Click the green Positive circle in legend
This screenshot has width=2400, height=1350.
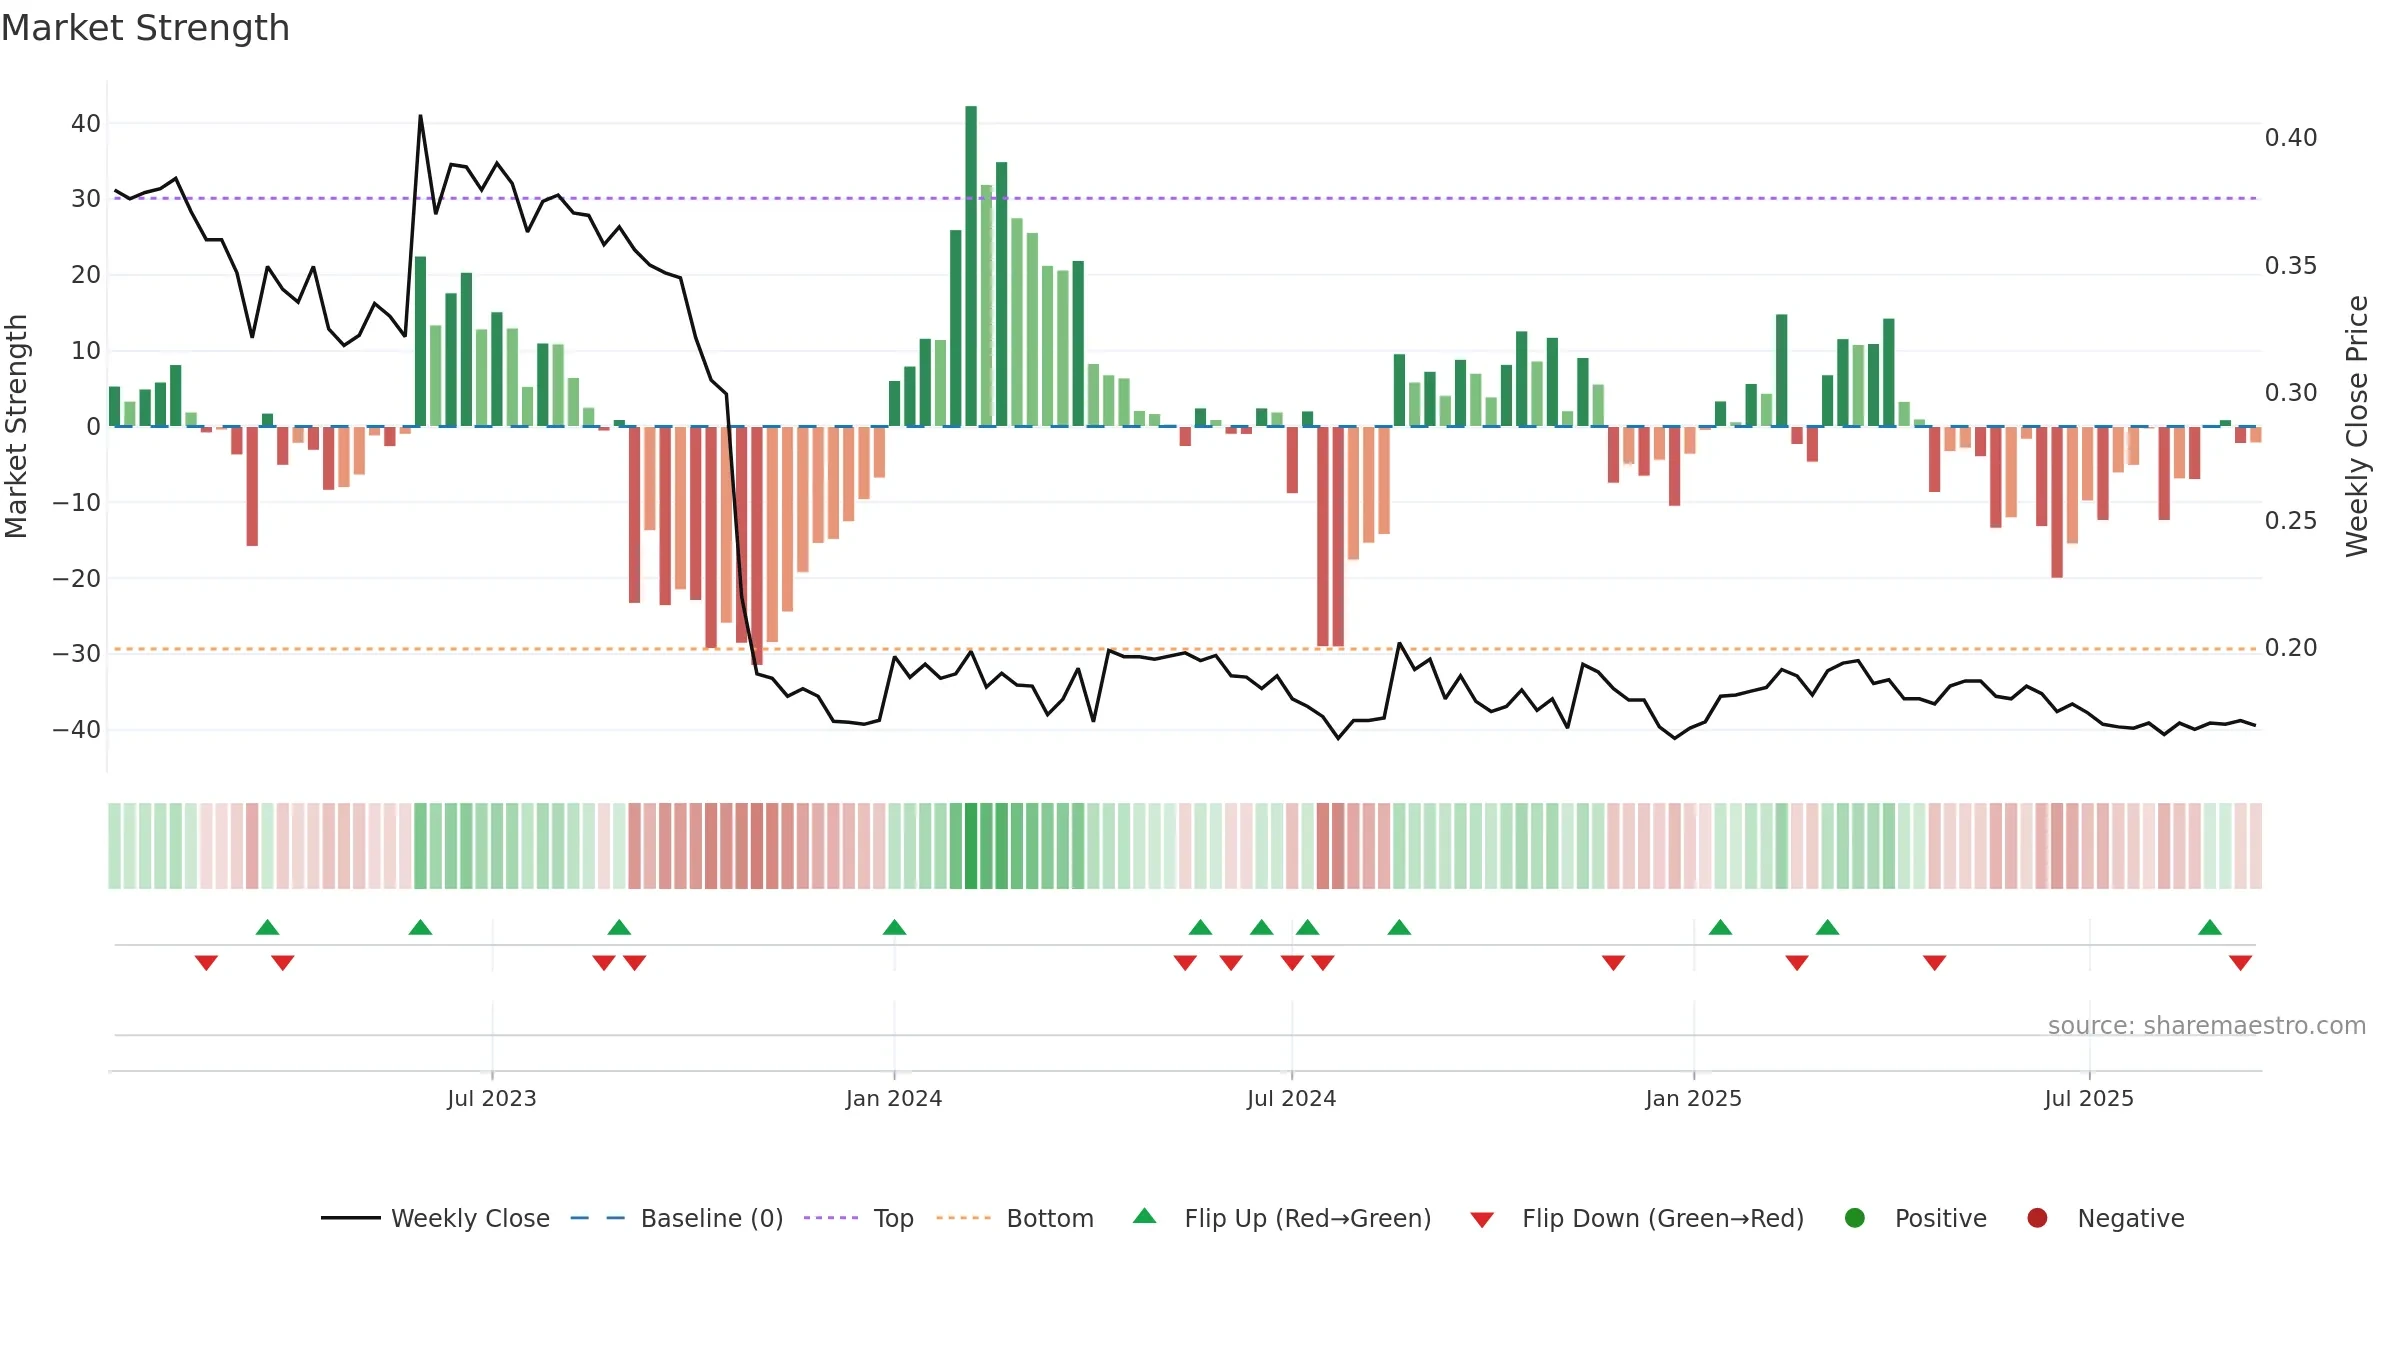[1855, 1218]
